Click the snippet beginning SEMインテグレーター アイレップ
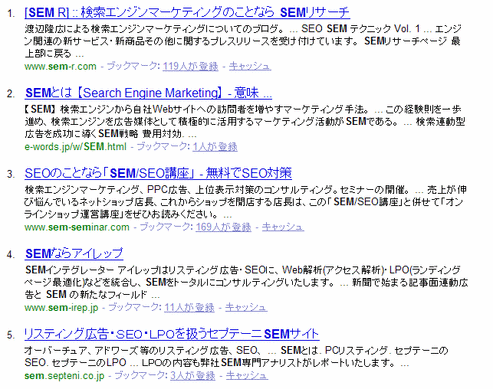The image size is (493, 389). point(246,282)
